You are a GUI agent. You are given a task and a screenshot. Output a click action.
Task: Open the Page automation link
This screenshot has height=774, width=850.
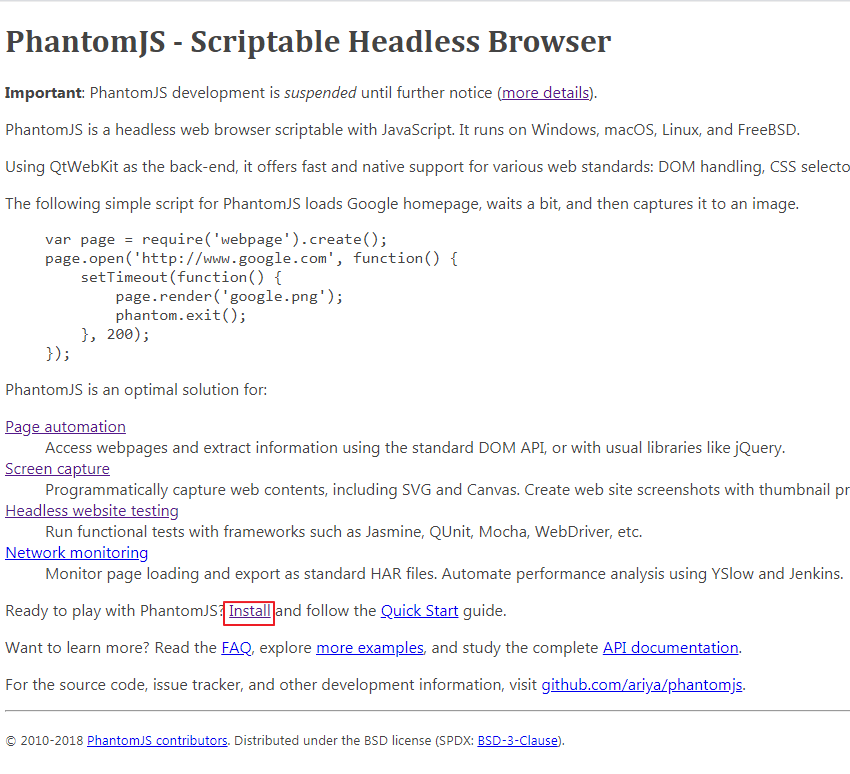point(66,427)
